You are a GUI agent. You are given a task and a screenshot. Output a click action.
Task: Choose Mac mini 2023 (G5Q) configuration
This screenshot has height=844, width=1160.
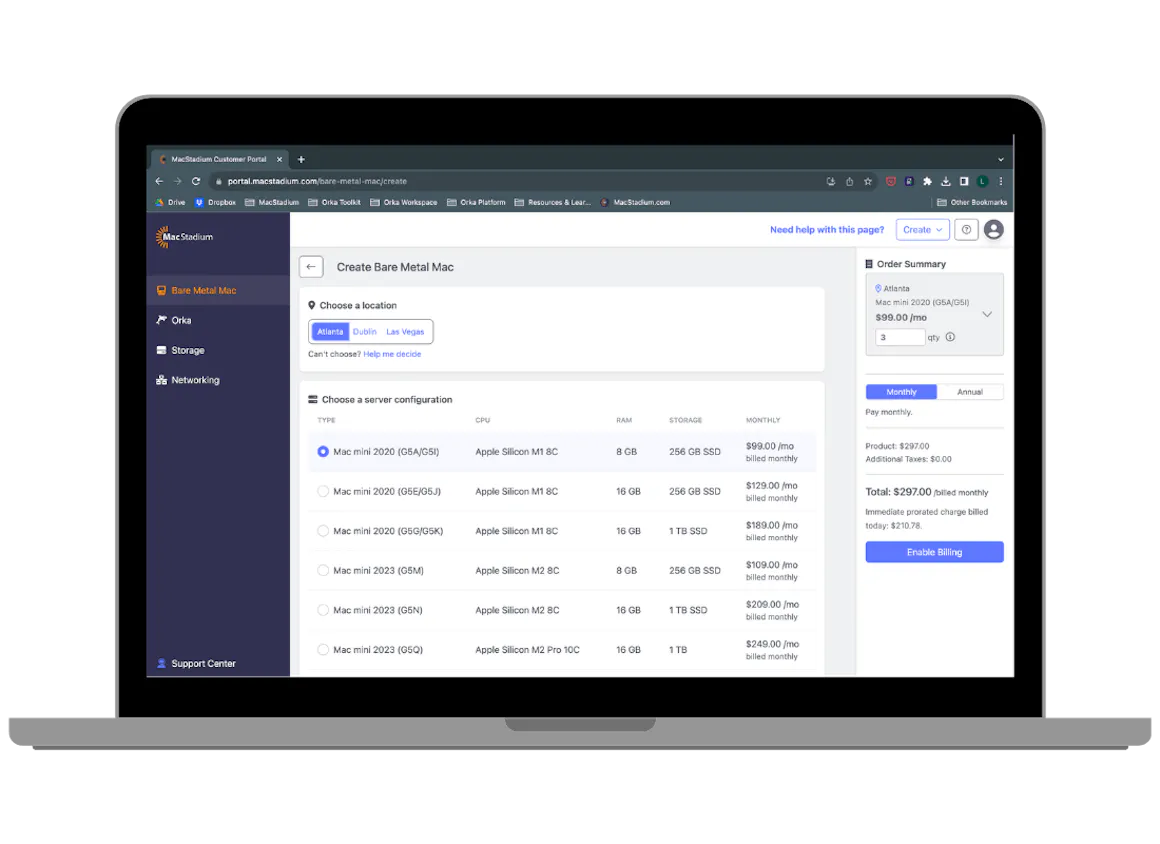[x=323, y=650]
